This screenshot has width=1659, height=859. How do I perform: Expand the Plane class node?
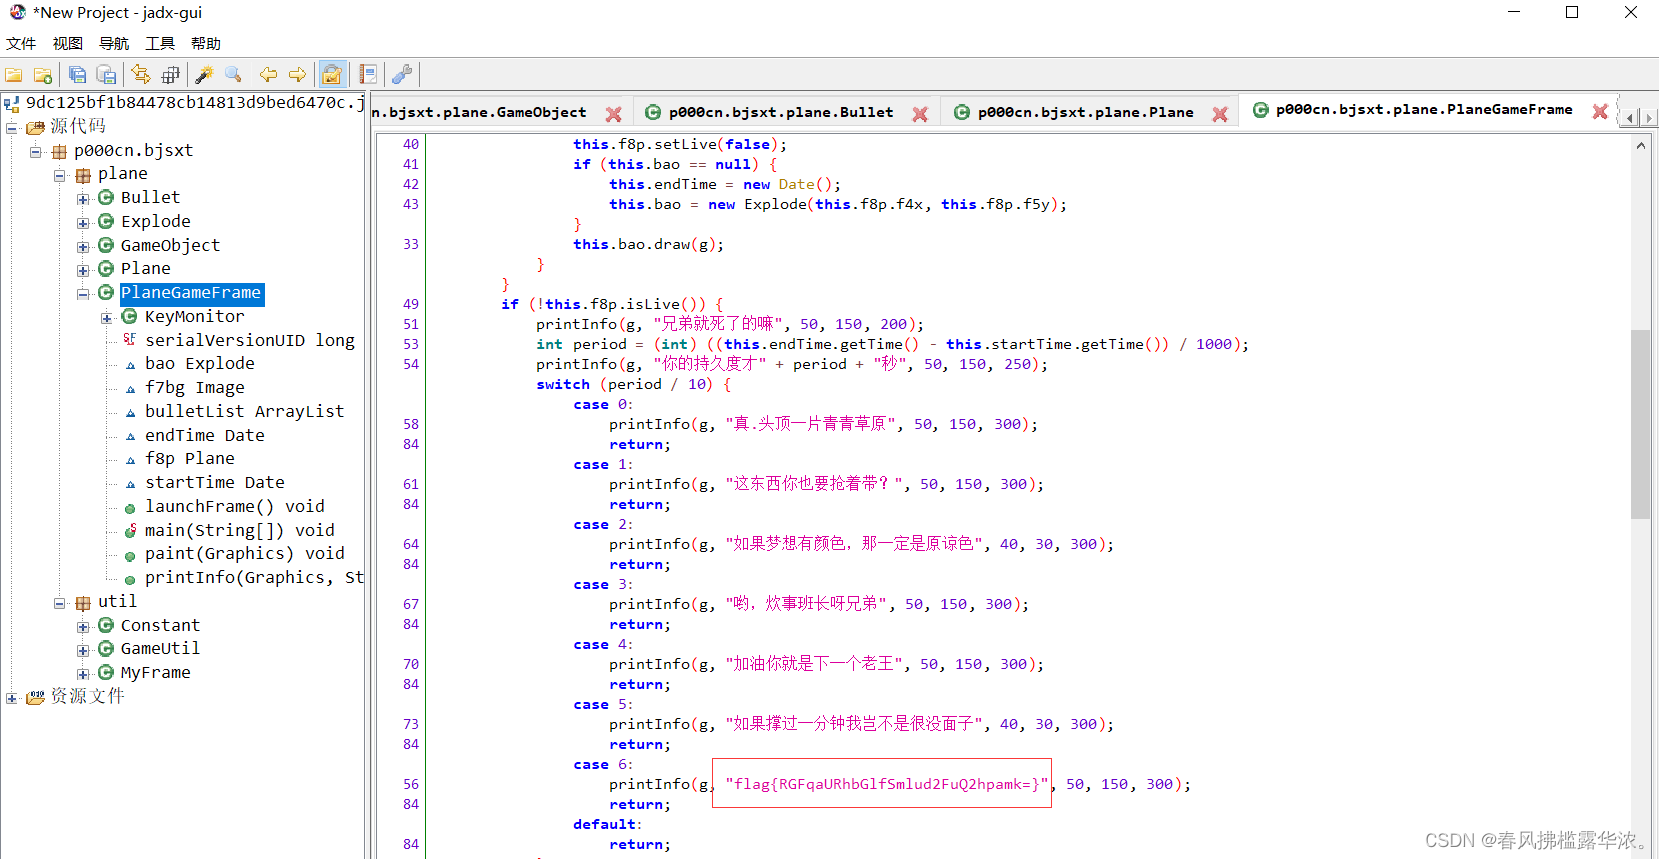(x=83, y=270)
